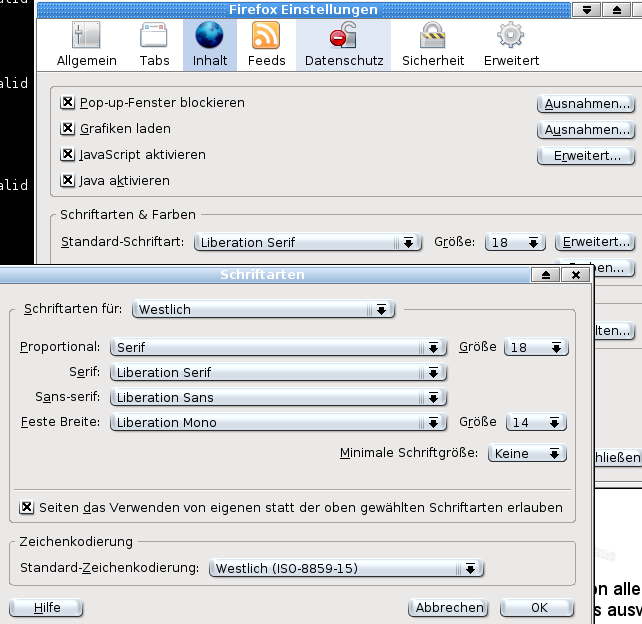Open the Sicherheit padlock panel
642x624 pixels.
[432, 45]
